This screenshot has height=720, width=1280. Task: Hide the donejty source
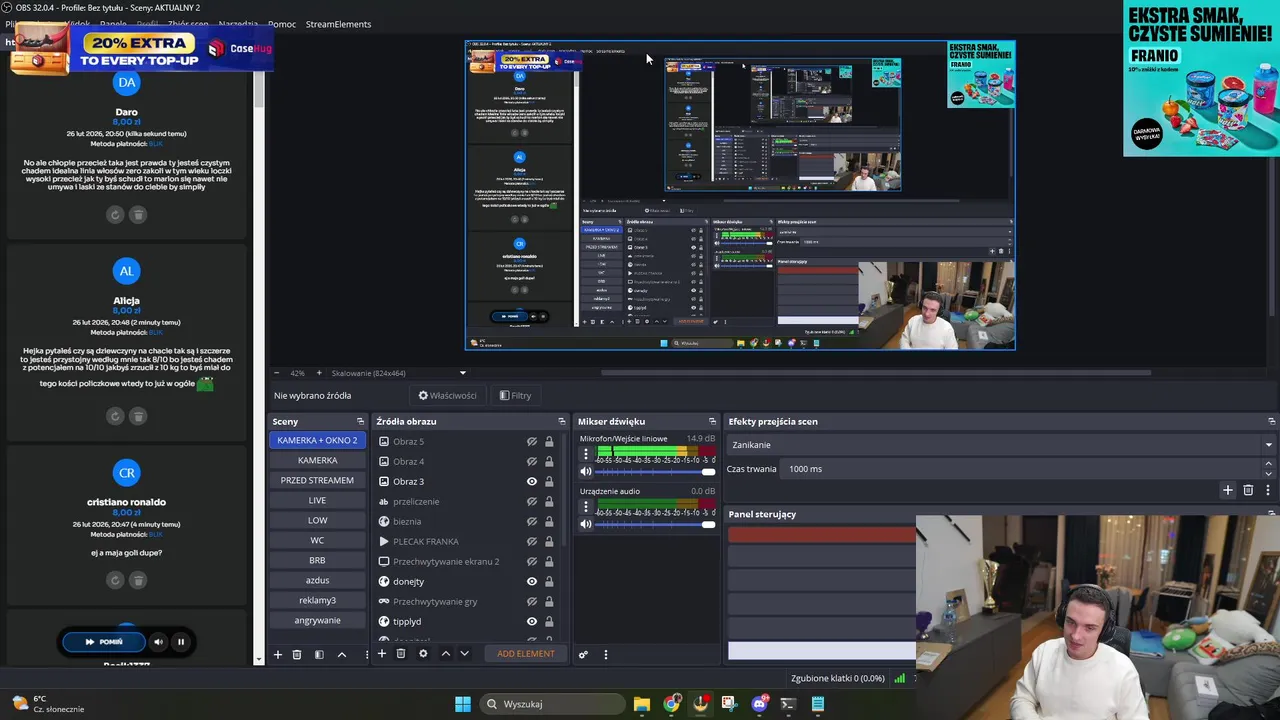[x=532, y=581]
